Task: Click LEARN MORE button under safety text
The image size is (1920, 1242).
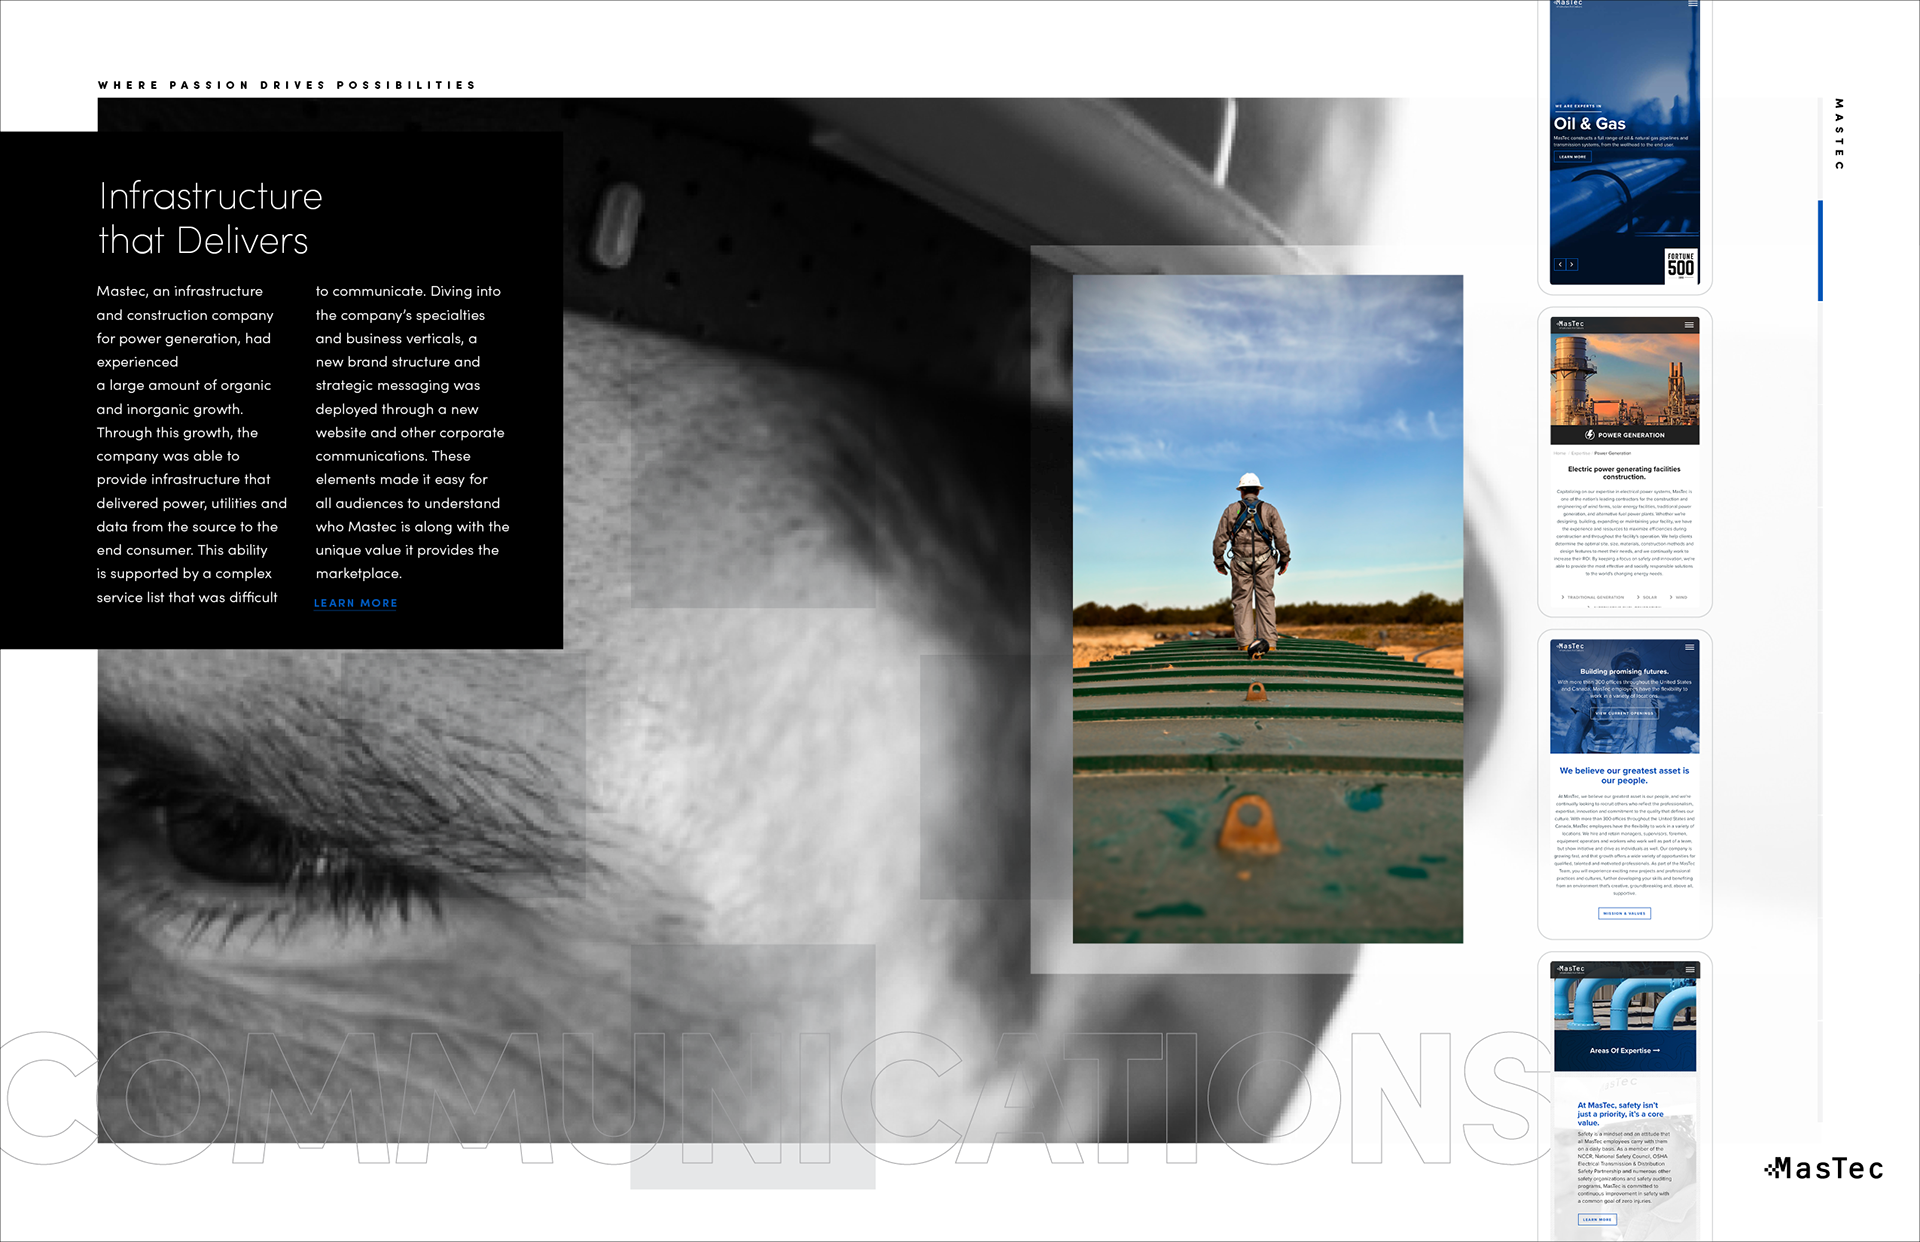Action: coord(1597,1219)
